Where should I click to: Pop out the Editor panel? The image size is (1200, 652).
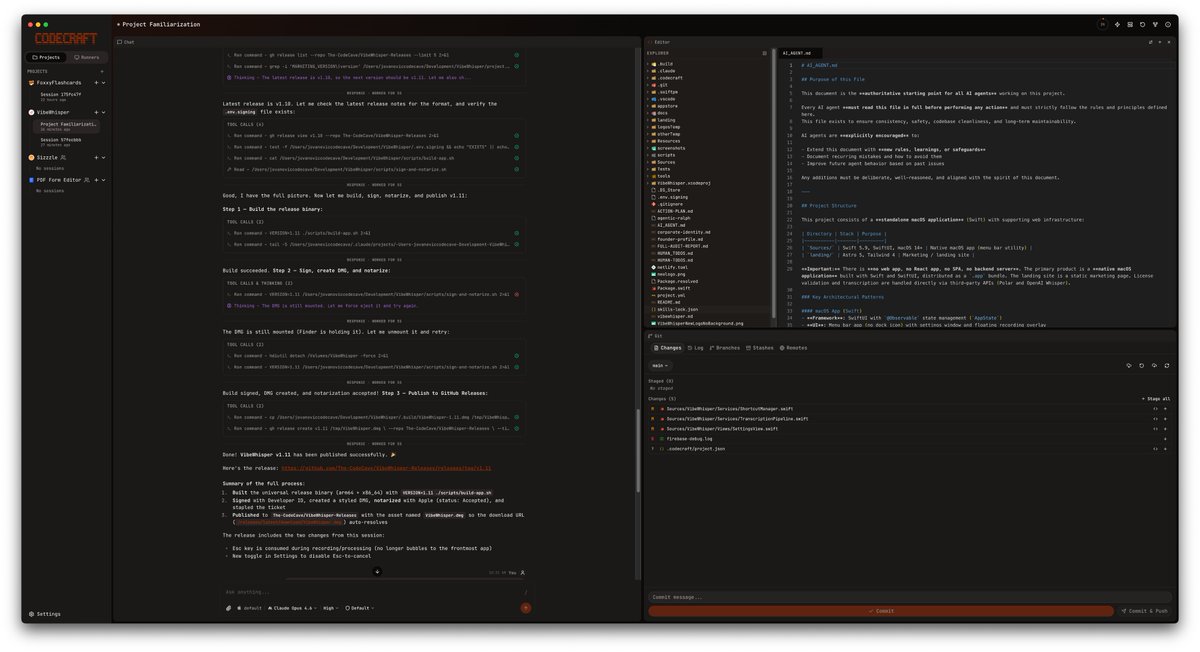pyautogui.click(x=1151, y=42)
